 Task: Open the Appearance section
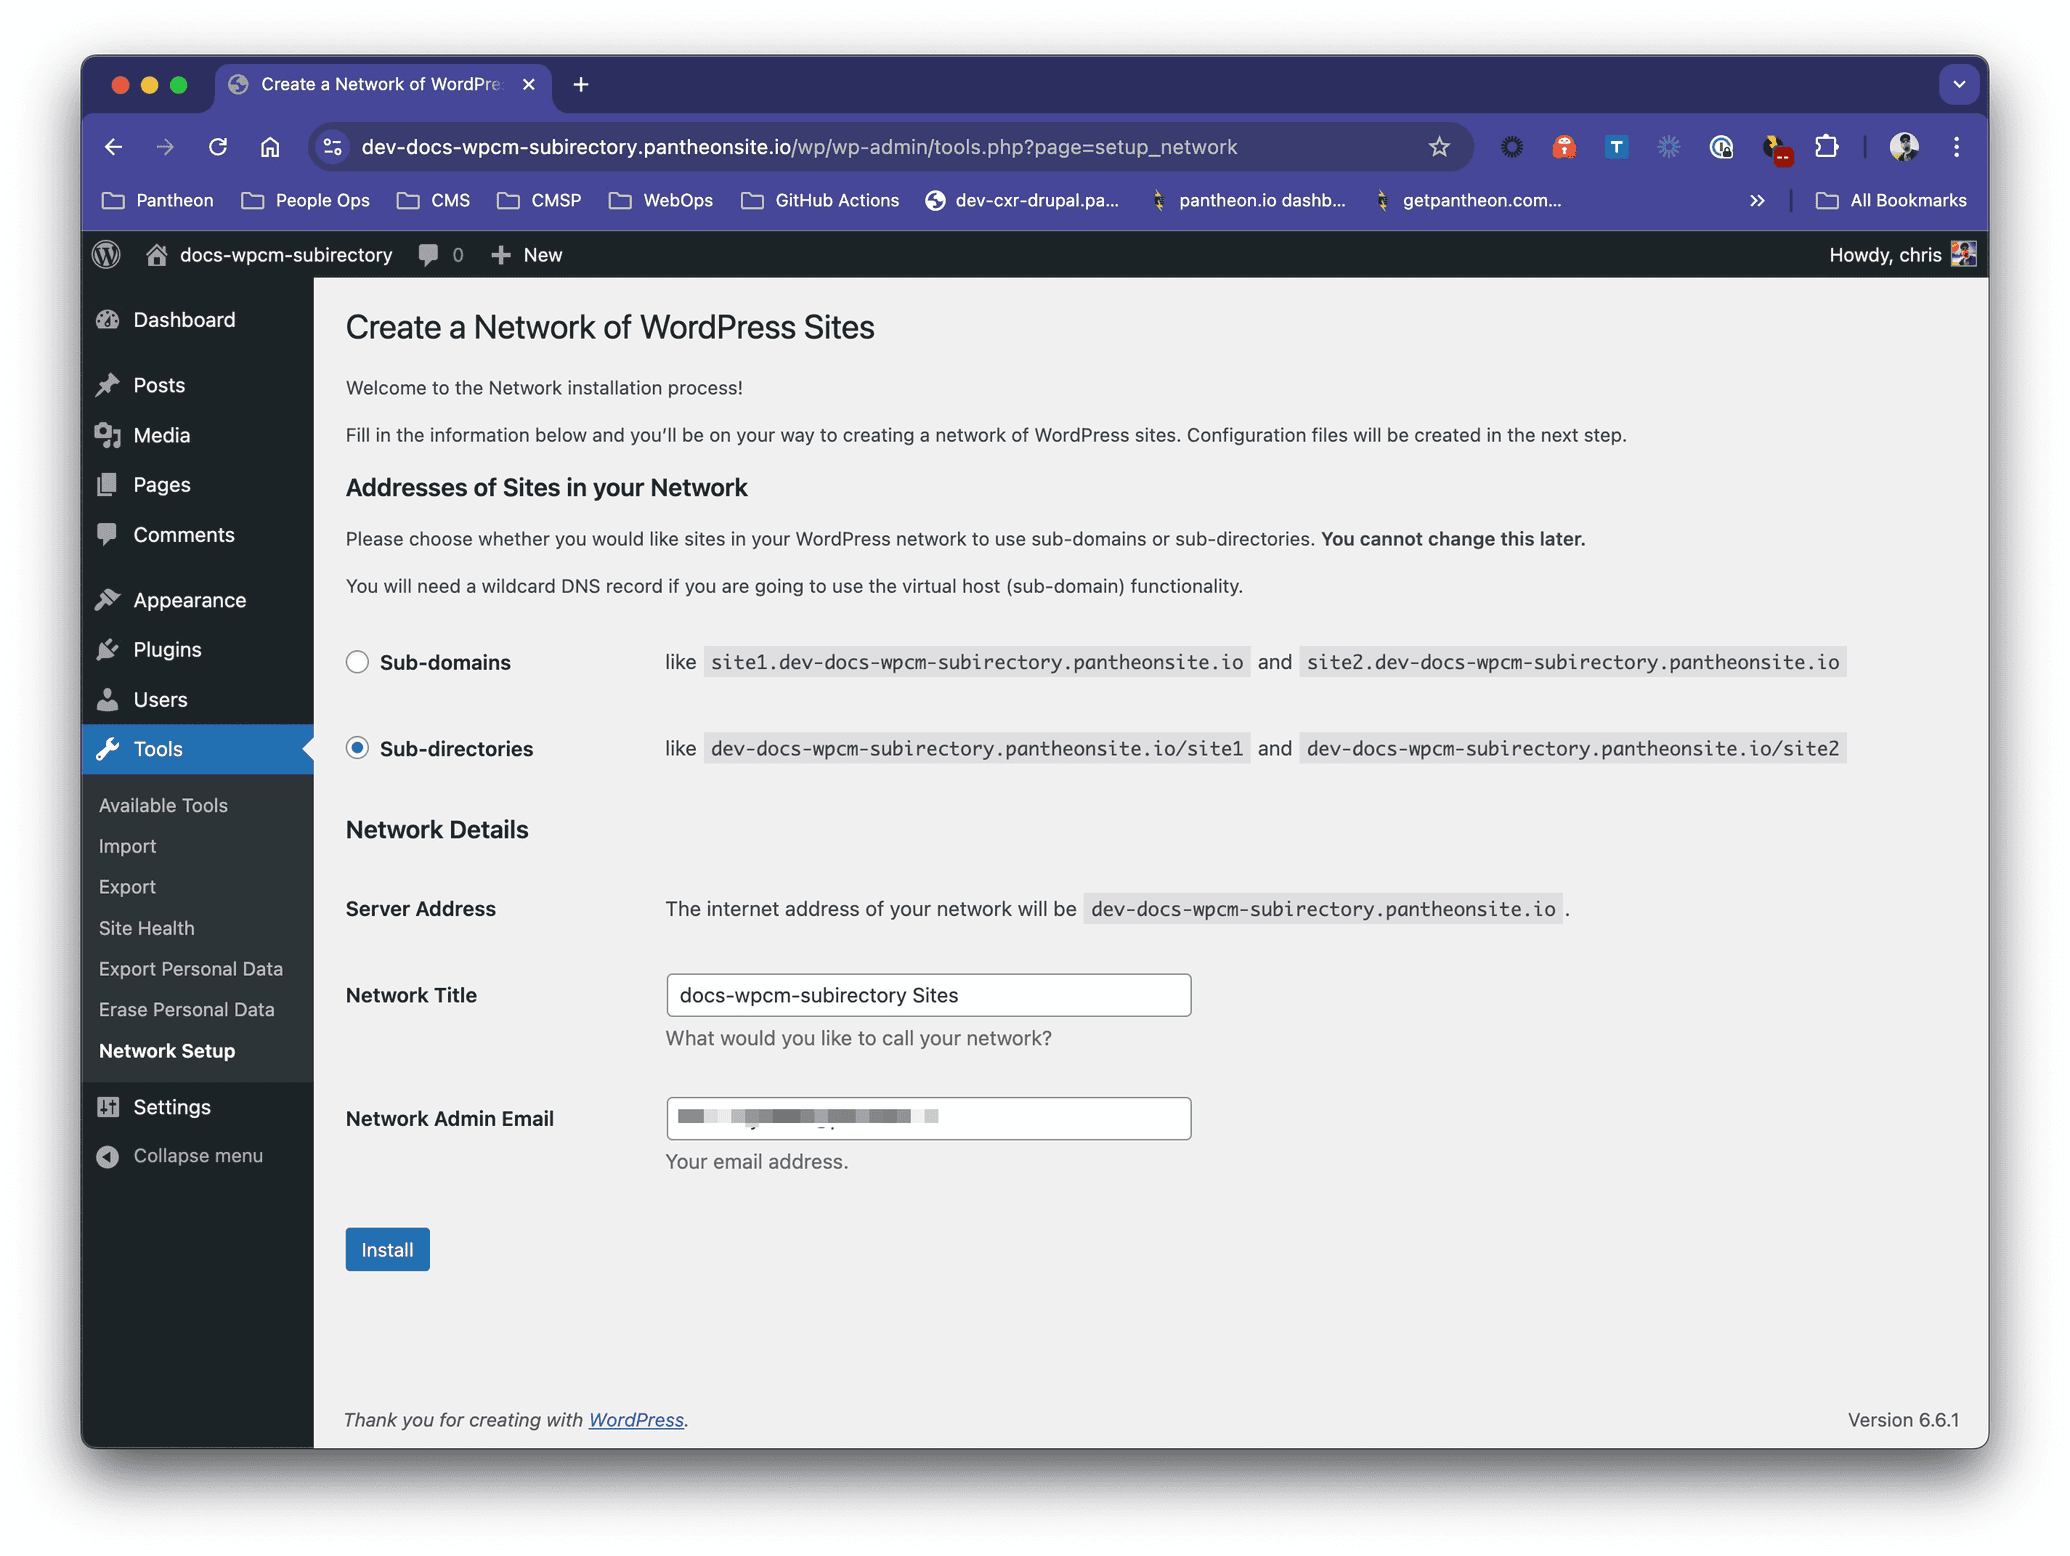coord(189,599)
